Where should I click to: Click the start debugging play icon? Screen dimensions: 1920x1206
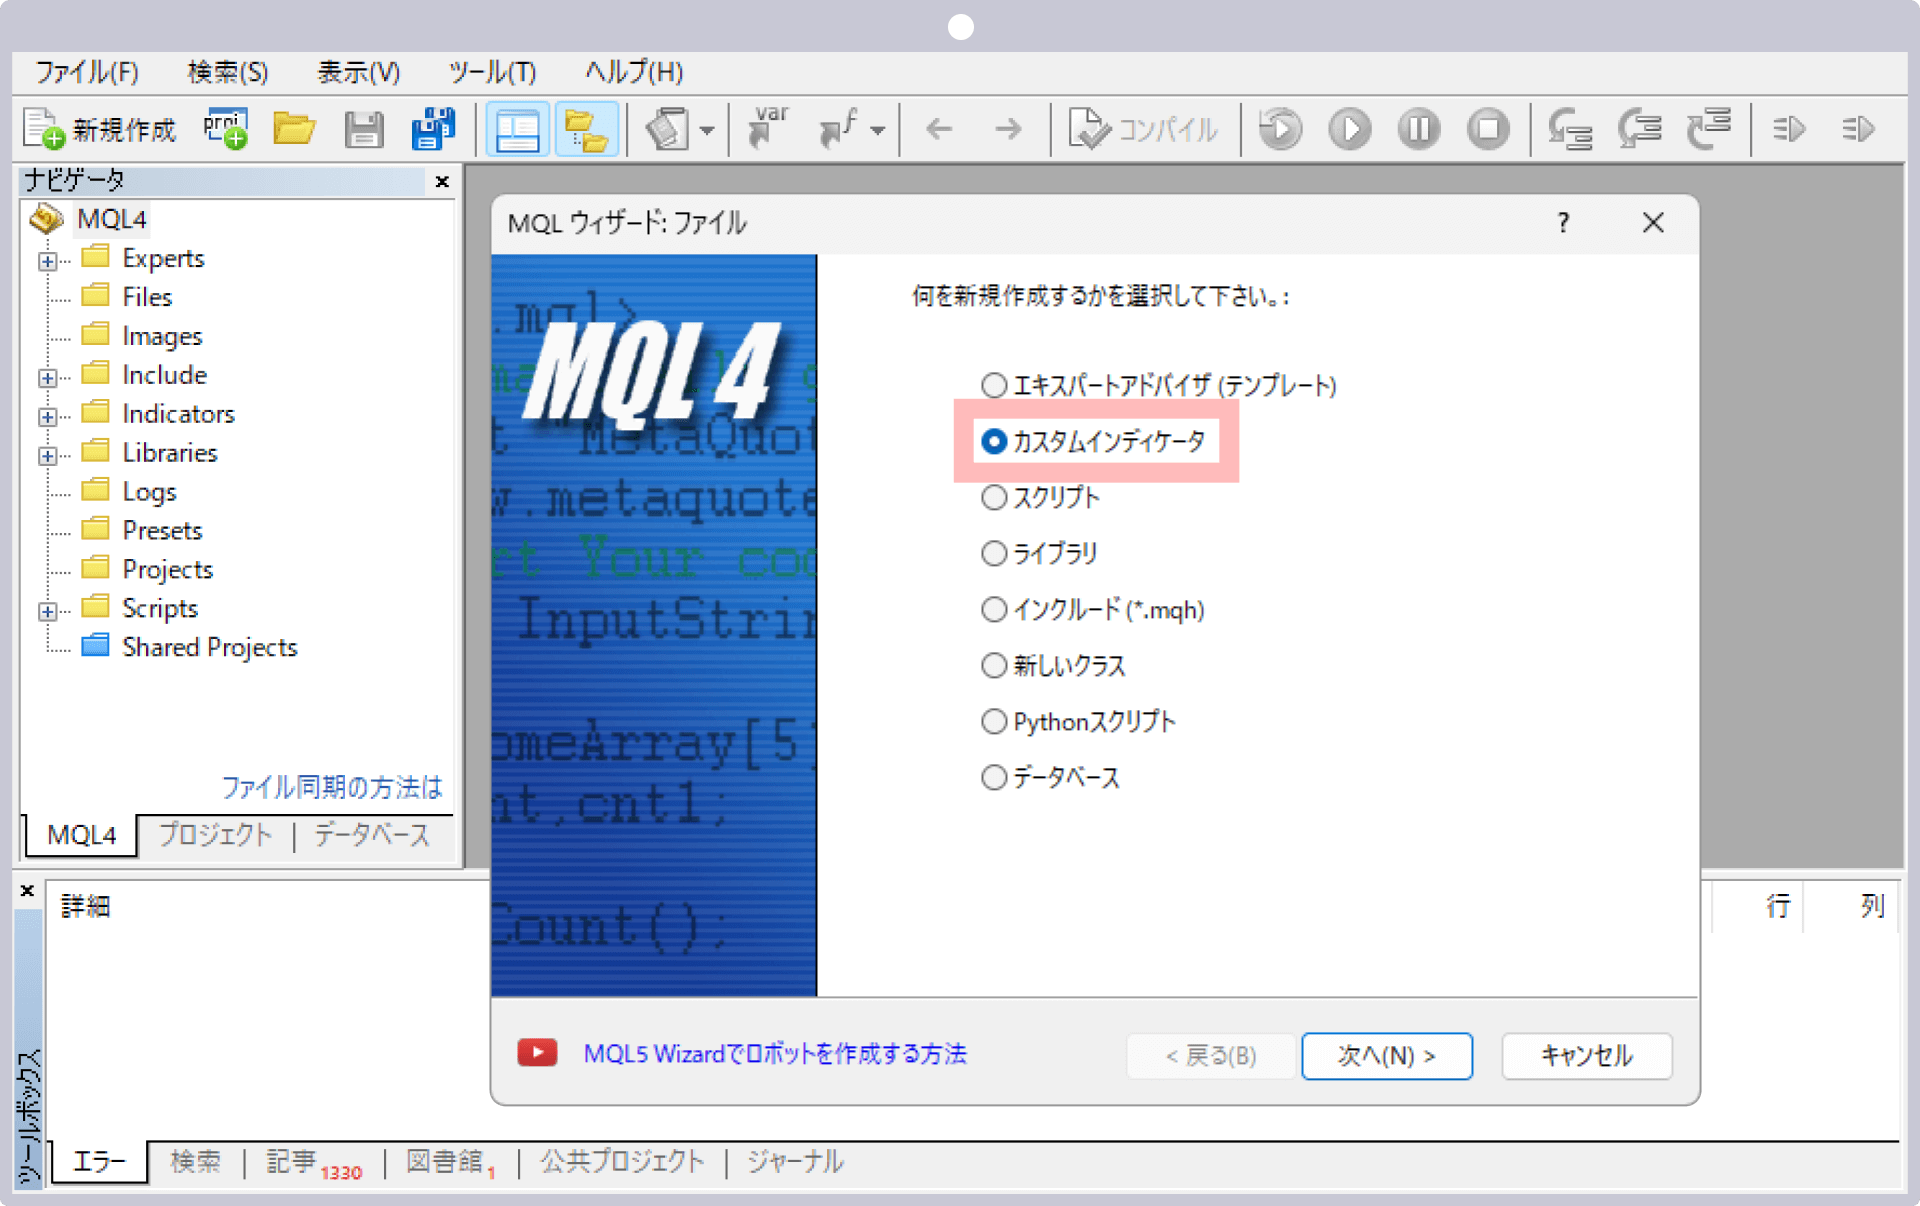(1349, 129)
